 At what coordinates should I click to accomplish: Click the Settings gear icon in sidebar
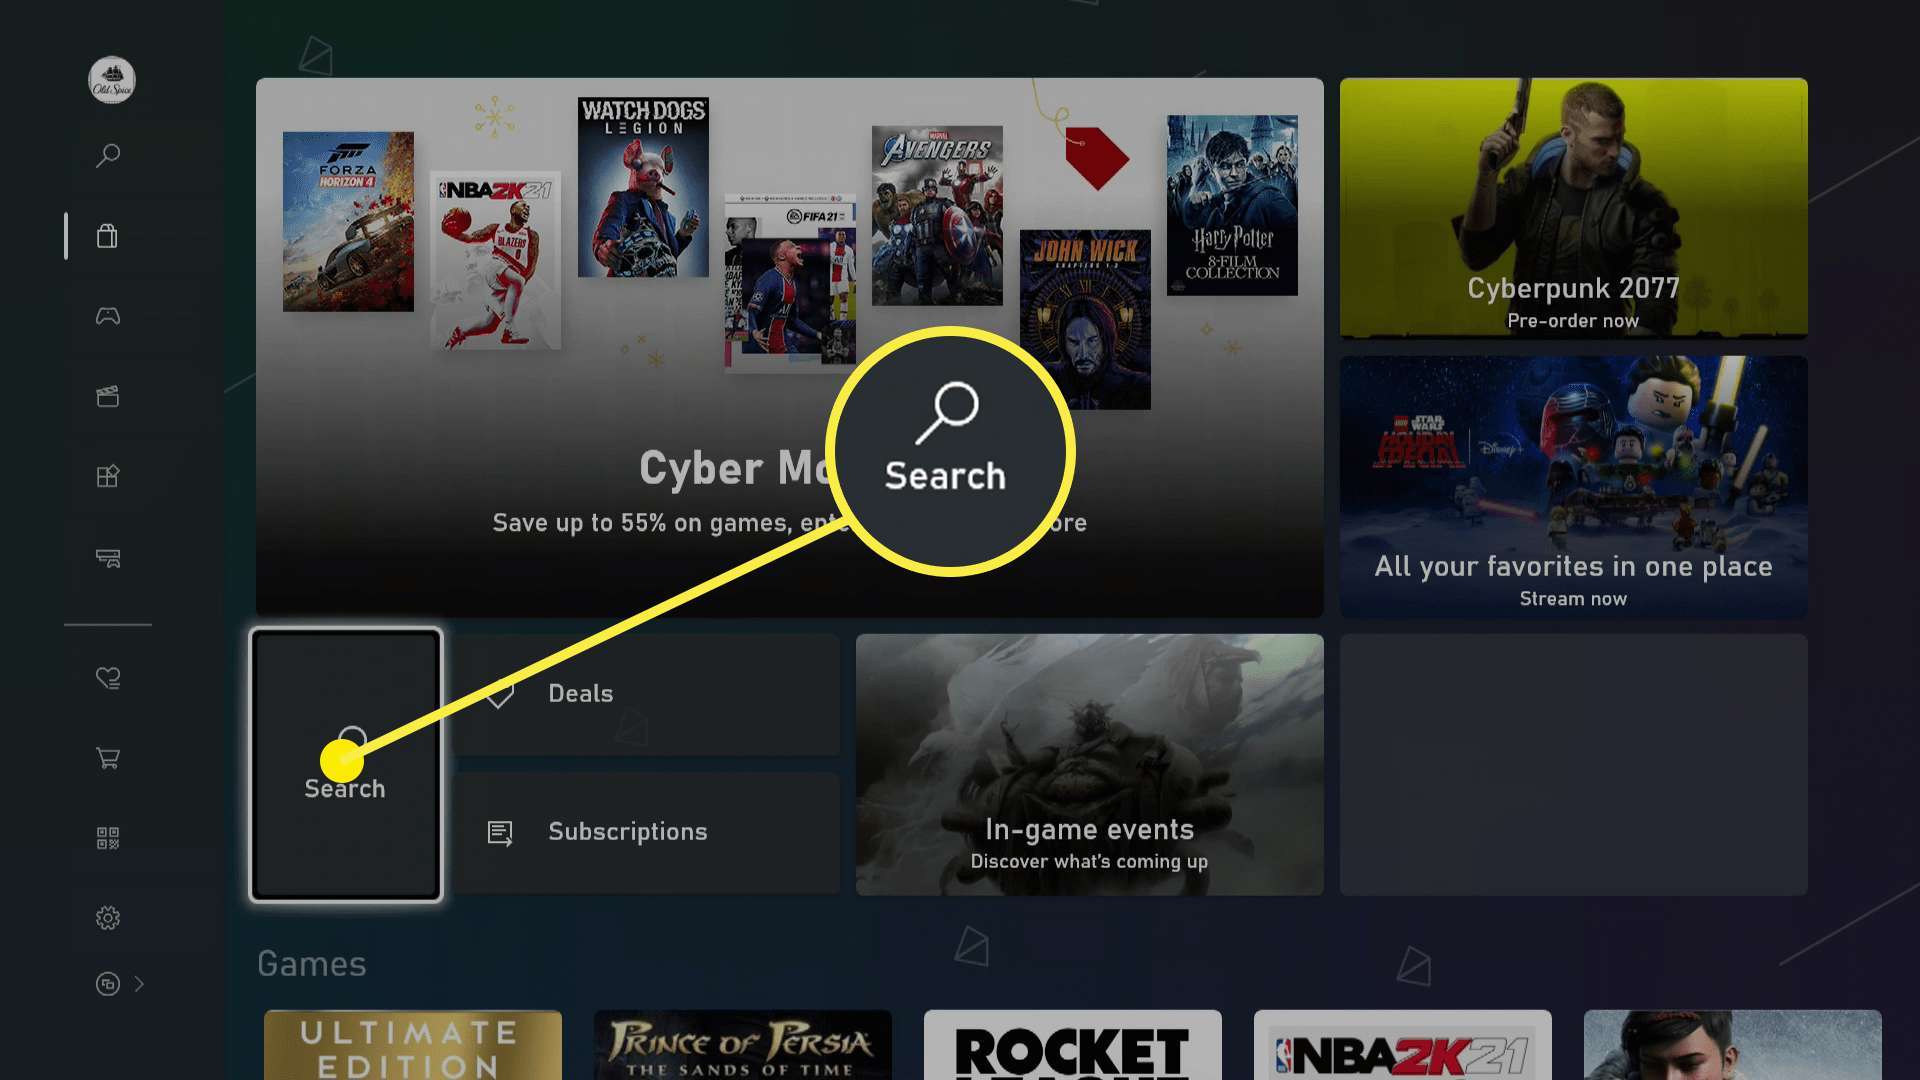[x=107, y=919]
